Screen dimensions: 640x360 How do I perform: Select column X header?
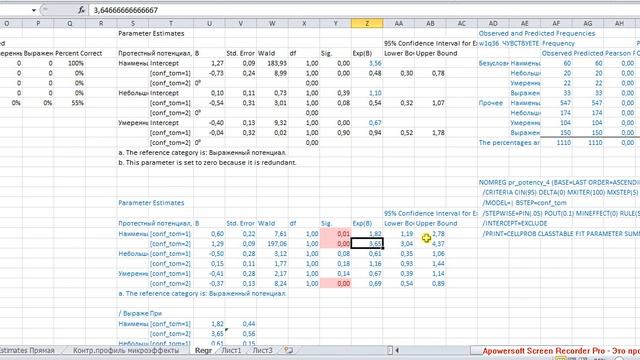point(304,24)
